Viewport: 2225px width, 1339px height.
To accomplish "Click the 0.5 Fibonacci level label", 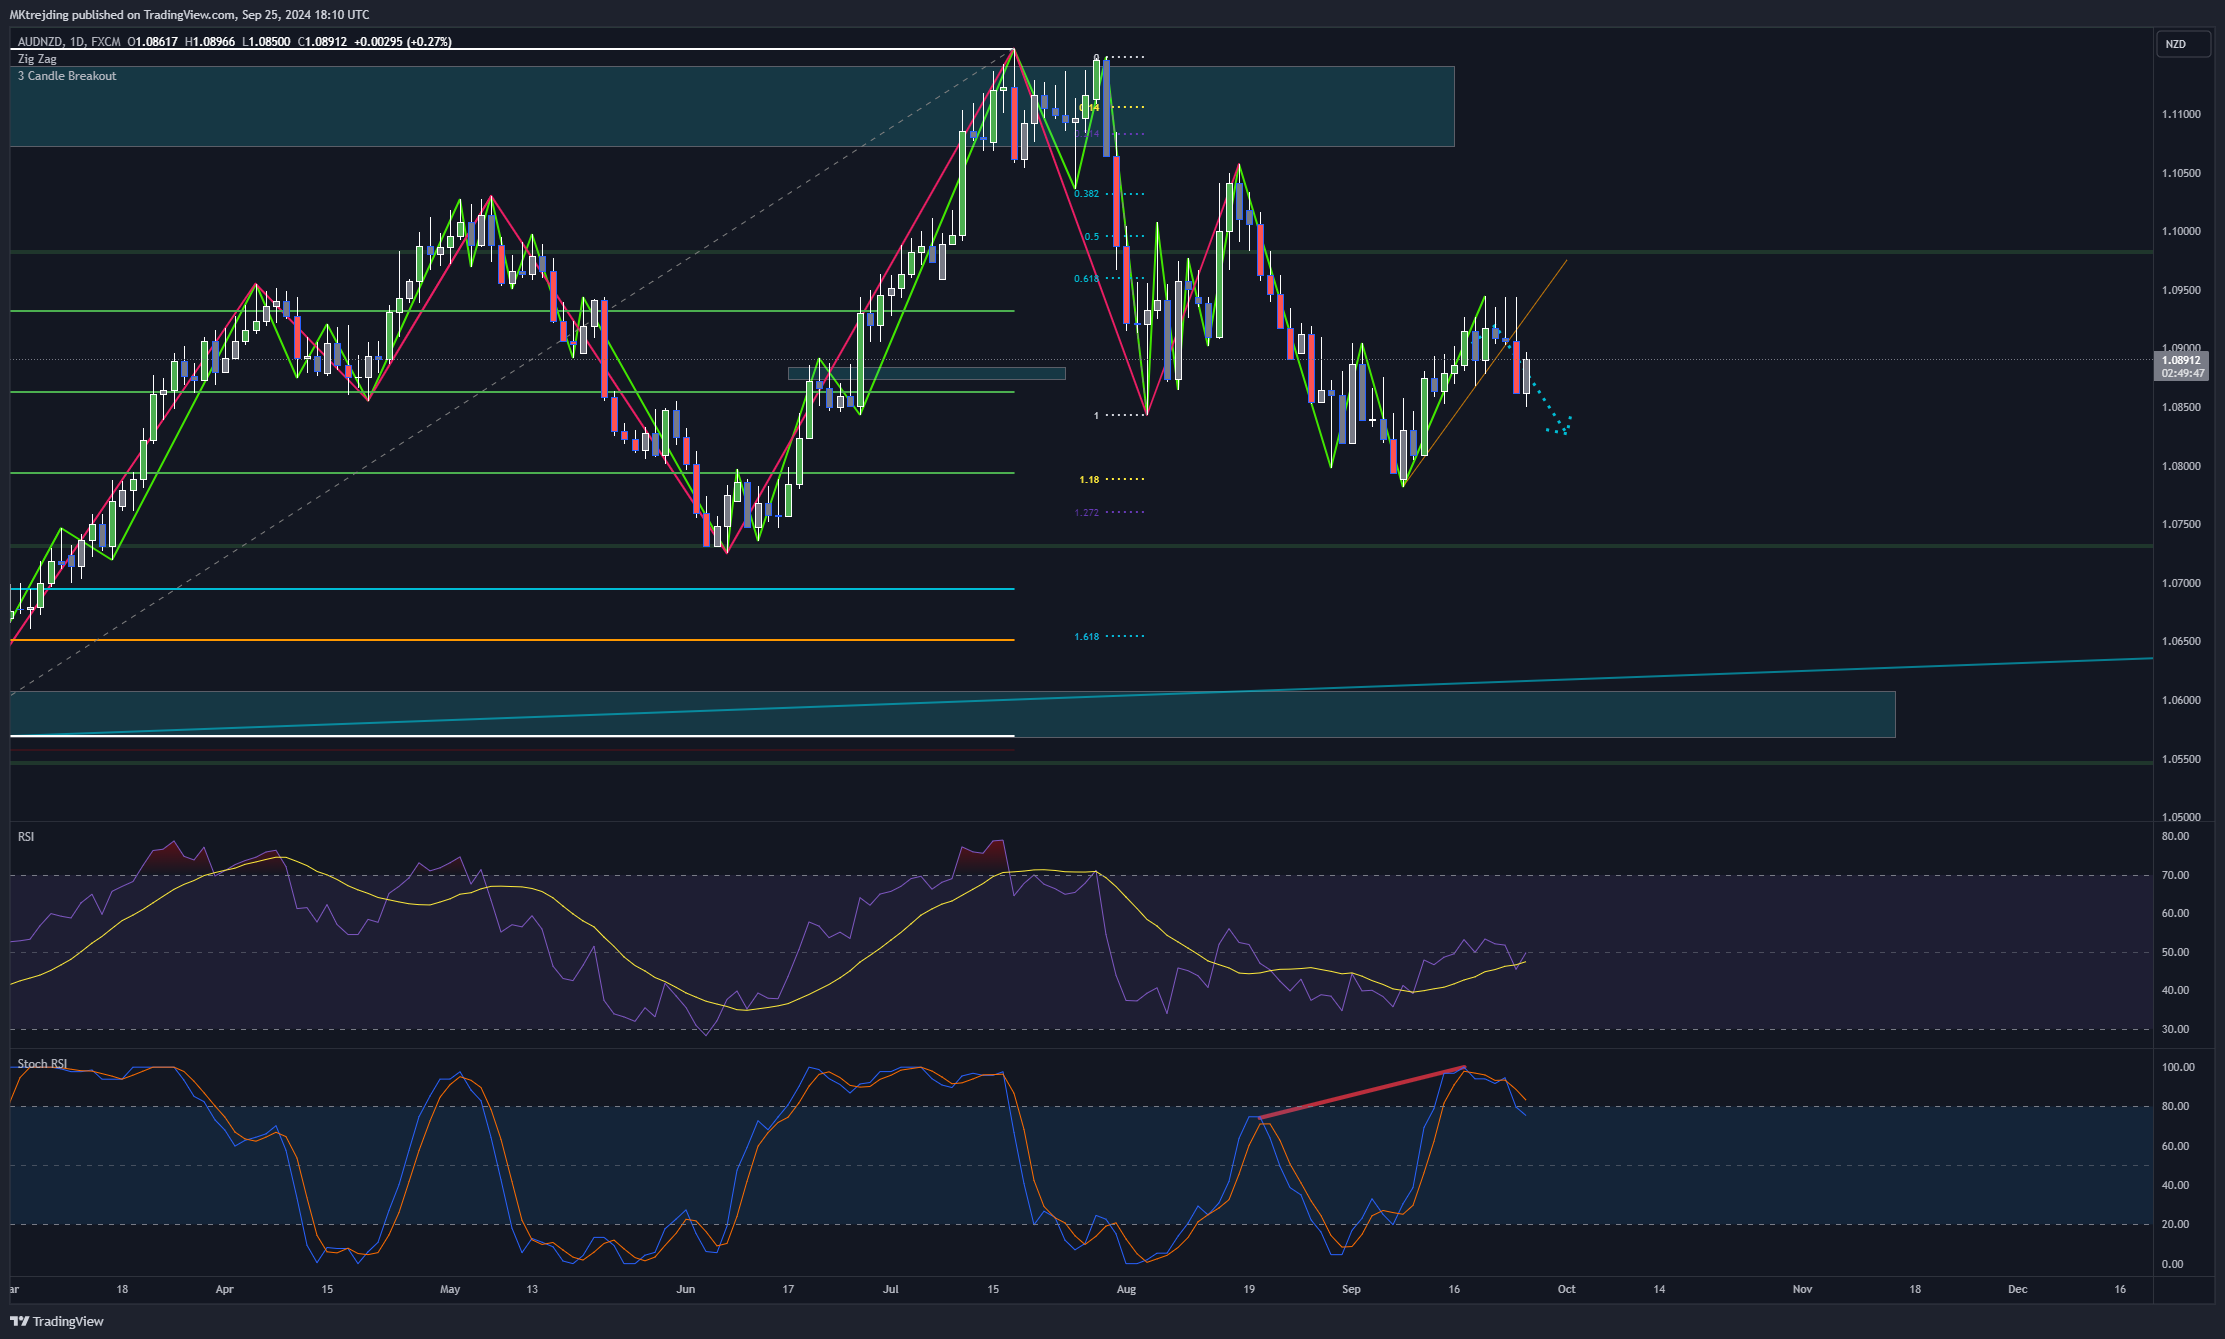I will (x=1092, y=237).
